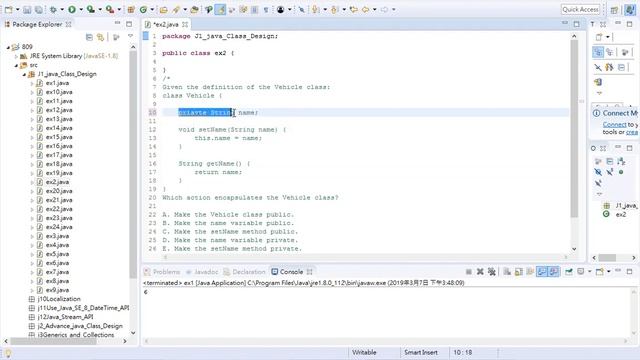
Task: Go Back using yellow left arrow
Action: tap(365, 9)
